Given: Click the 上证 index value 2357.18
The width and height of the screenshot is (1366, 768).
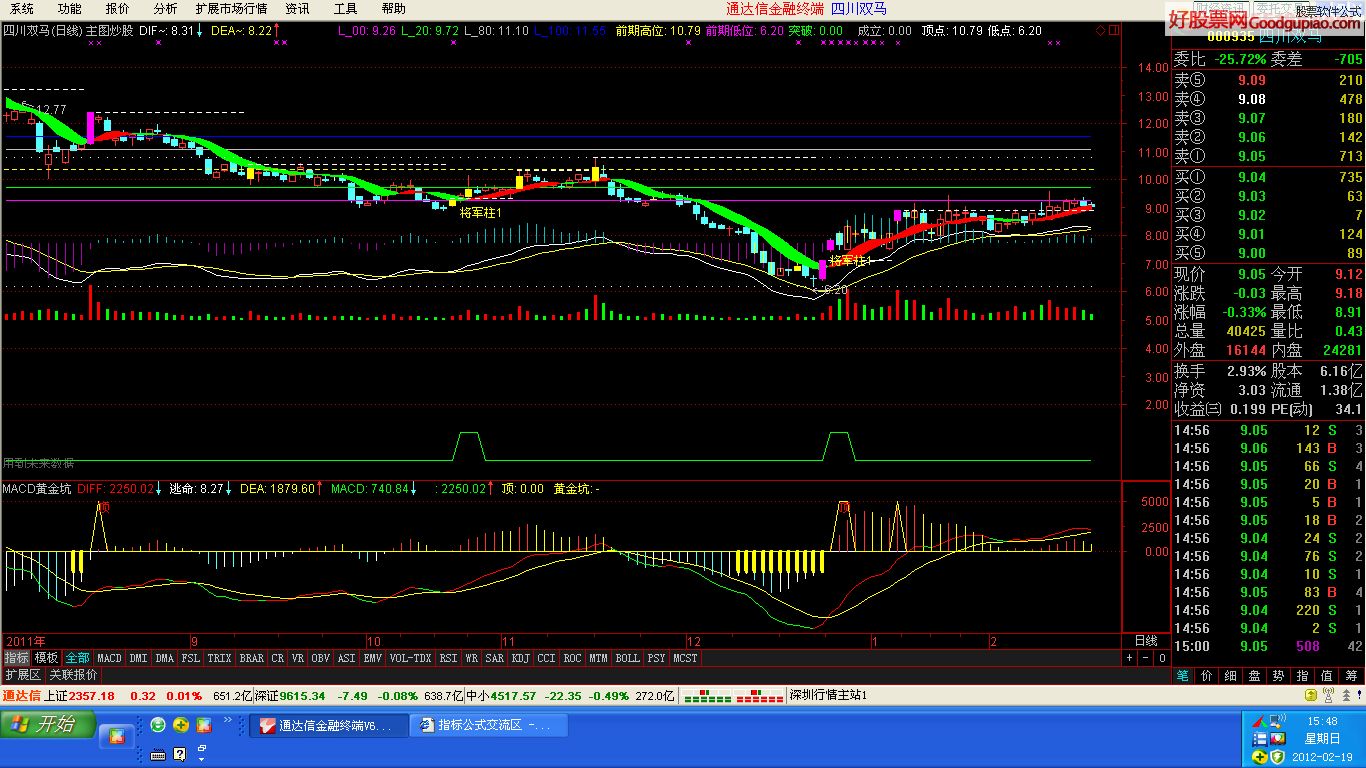Looking at the screenshot, I should (91, 696).
